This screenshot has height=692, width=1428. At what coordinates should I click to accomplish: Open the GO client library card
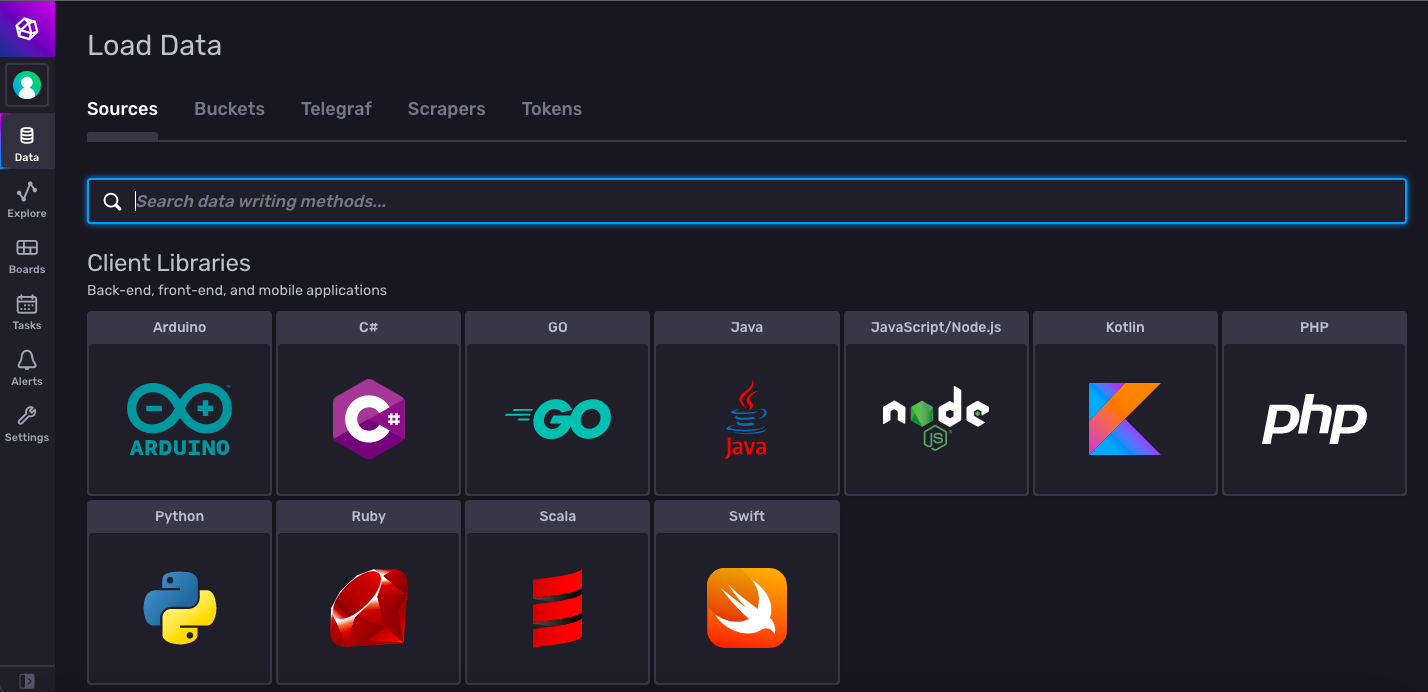pyautogui.click(x=557, y=403)
